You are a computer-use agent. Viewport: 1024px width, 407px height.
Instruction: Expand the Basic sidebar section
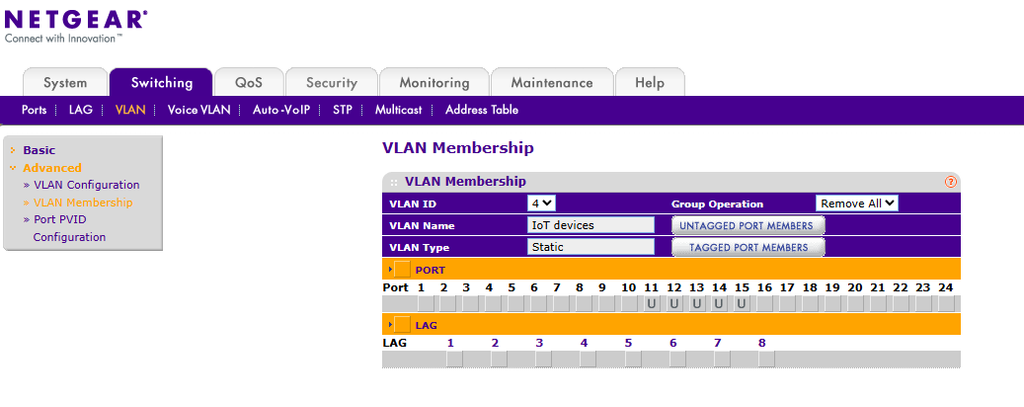click(x=39, y=150)
